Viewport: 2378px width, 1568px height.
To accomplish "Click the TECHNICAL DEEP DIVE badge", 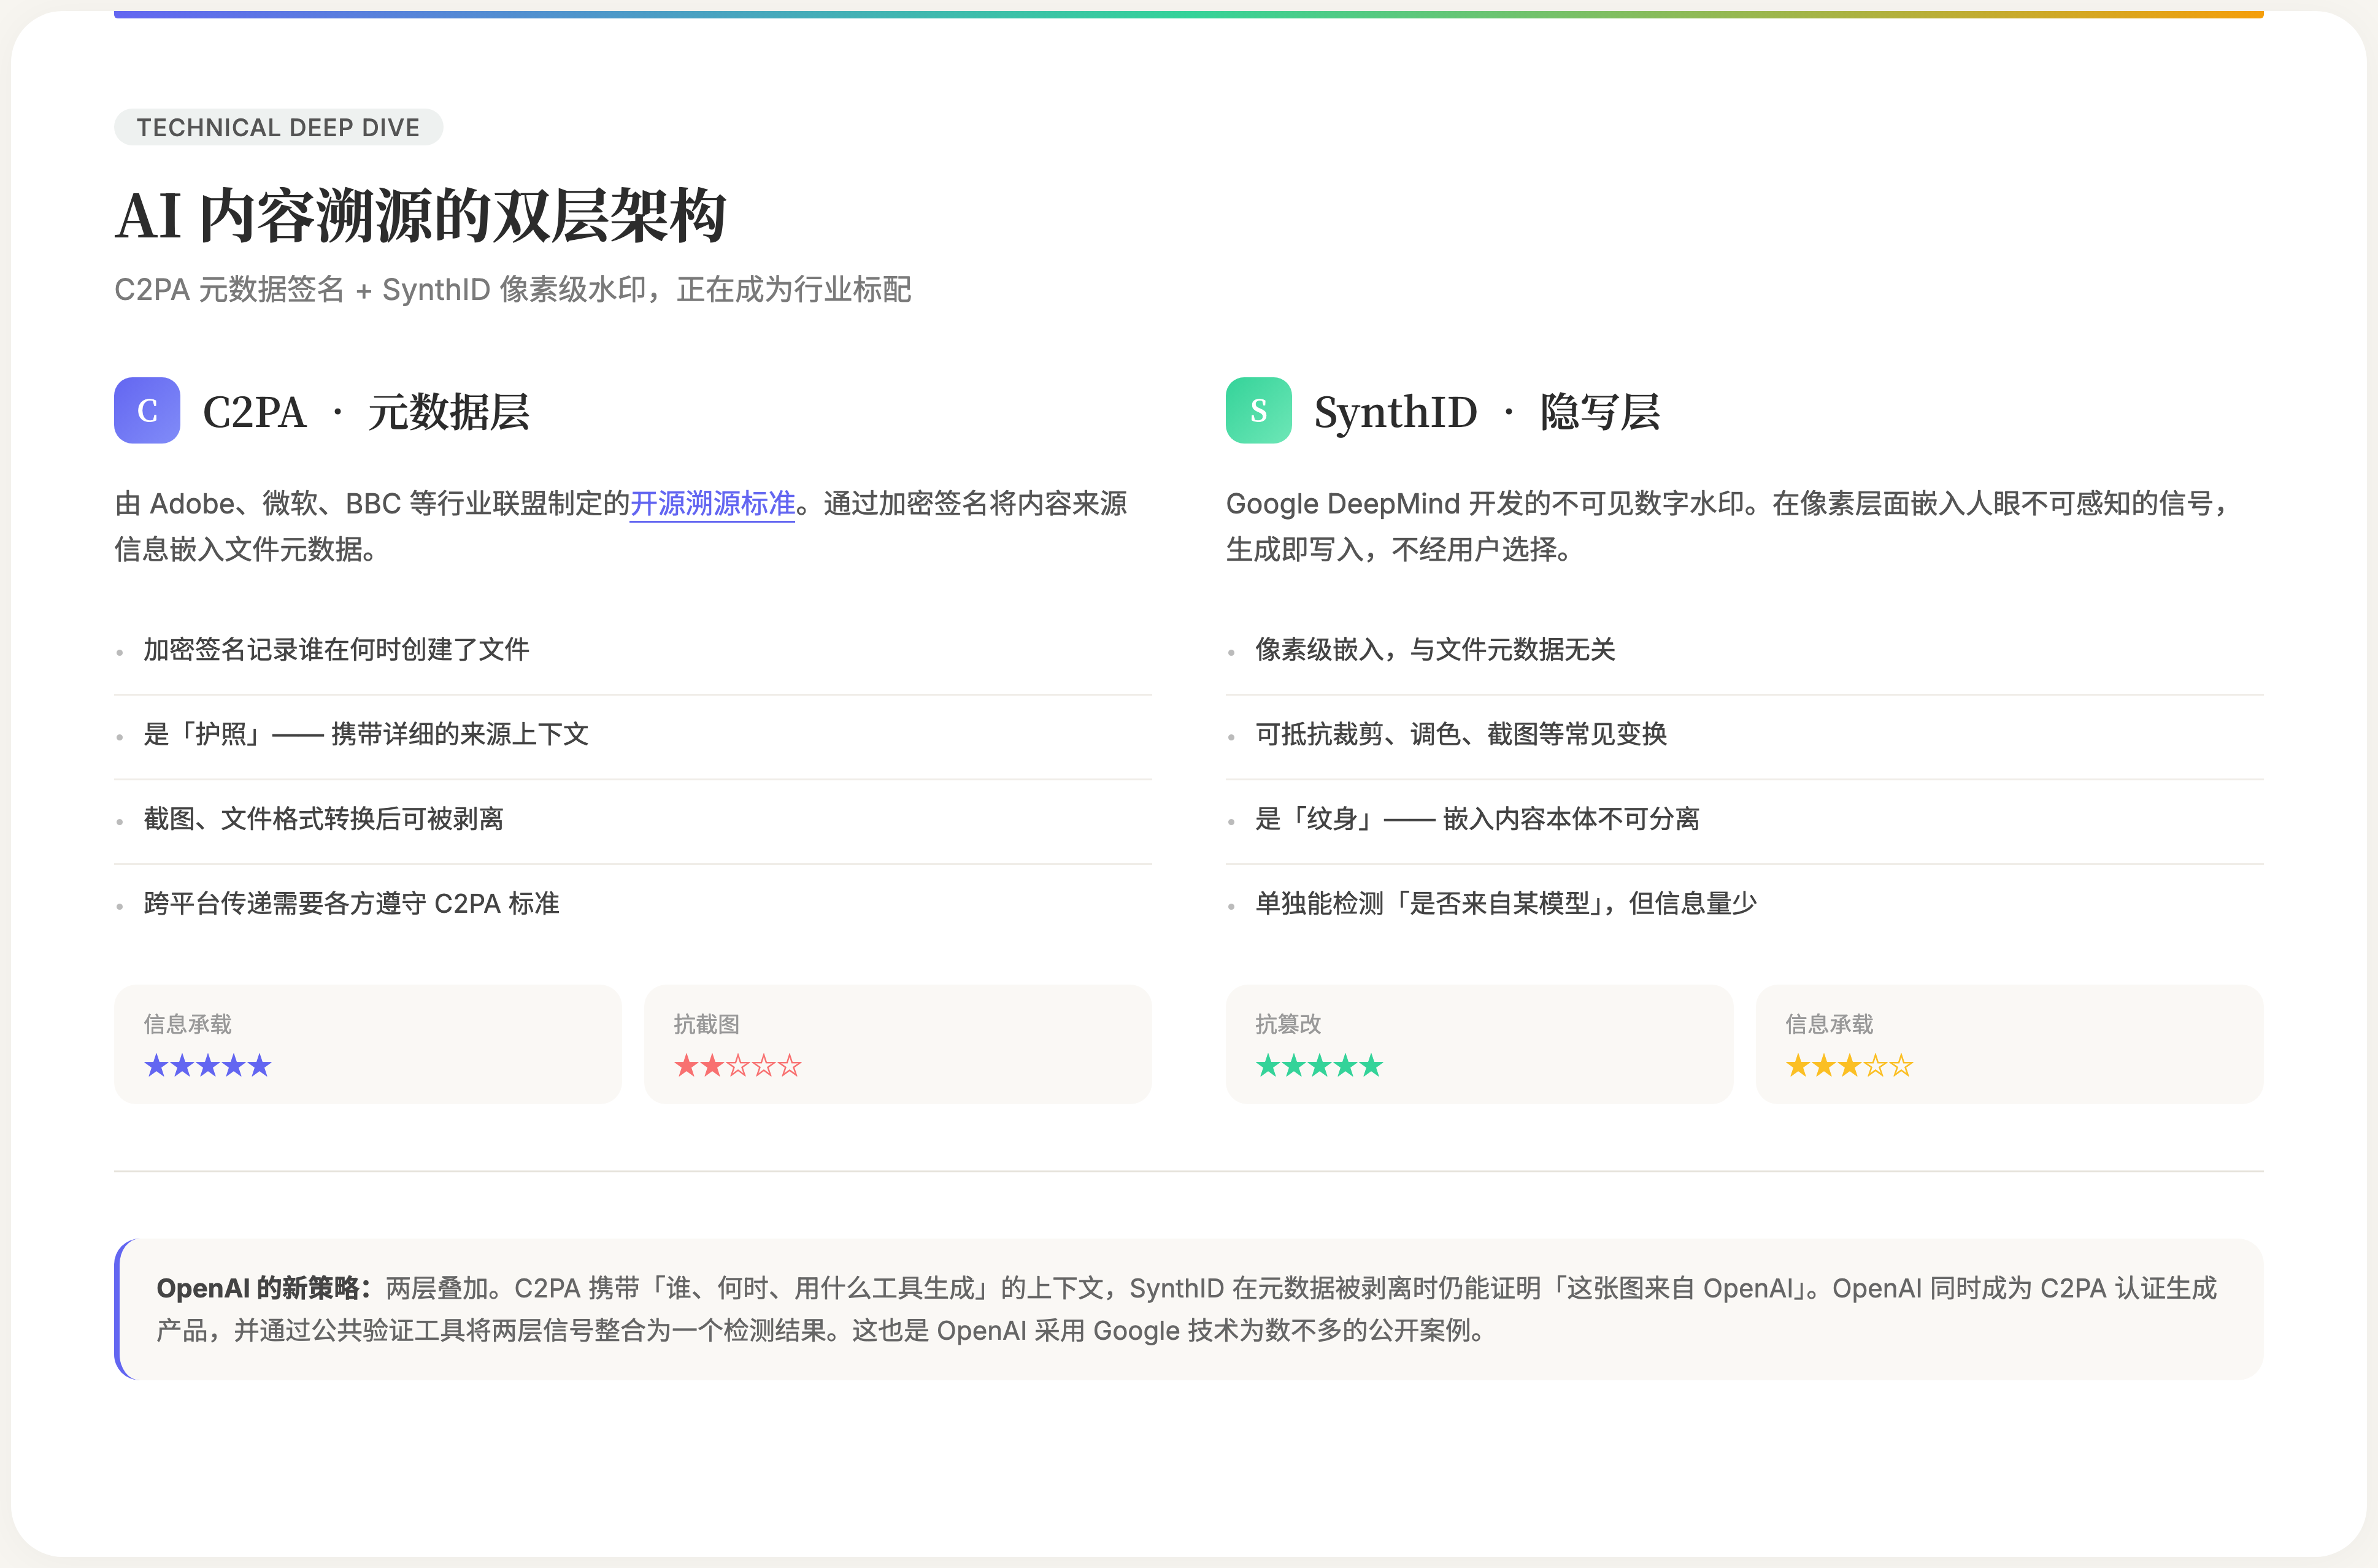I will 278,127.
